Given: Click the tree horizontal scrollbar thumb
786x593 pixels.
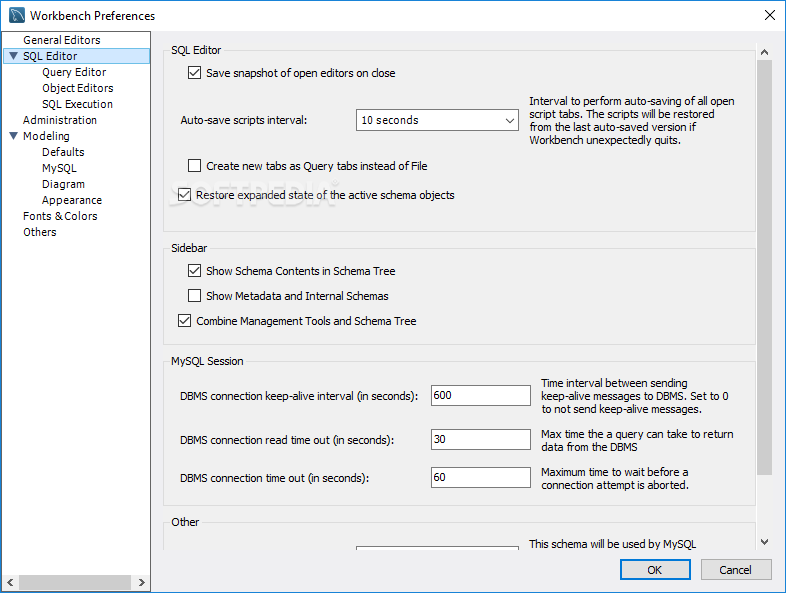Looking at the screenshot, I should coord(75,582).
